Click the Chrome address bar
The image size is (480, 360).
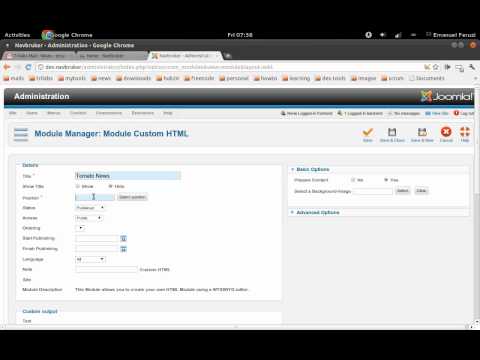(x=230, y=67)
